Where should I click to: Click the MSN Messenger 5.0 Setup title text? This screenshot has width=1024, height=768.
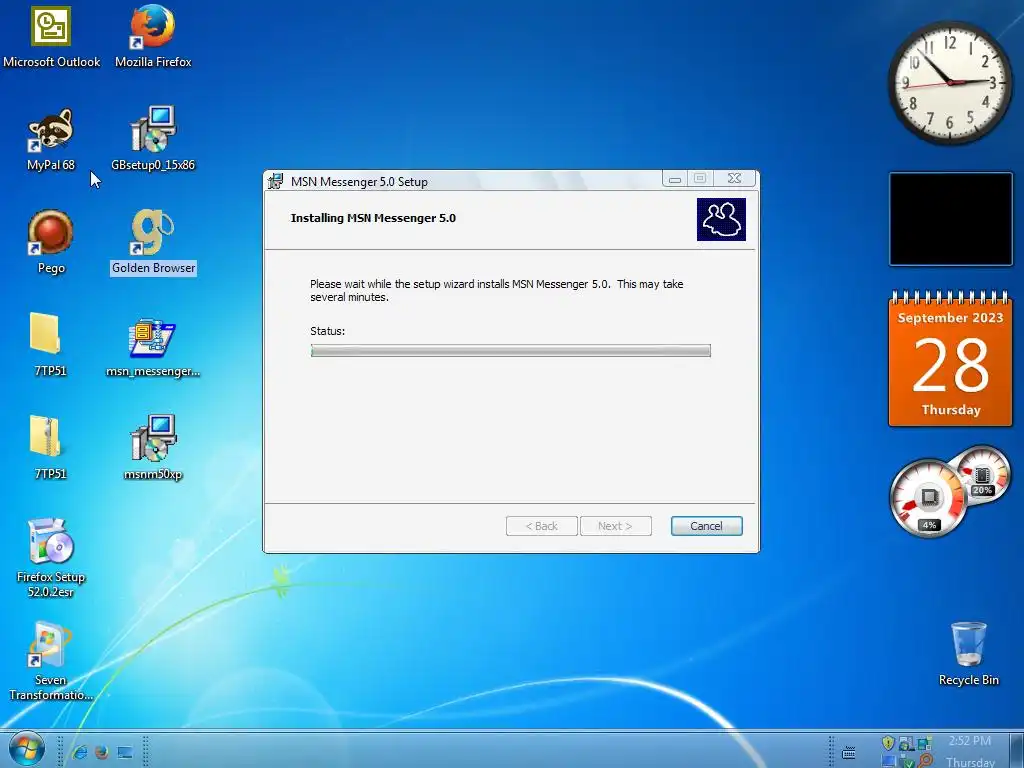click(359, 182)
